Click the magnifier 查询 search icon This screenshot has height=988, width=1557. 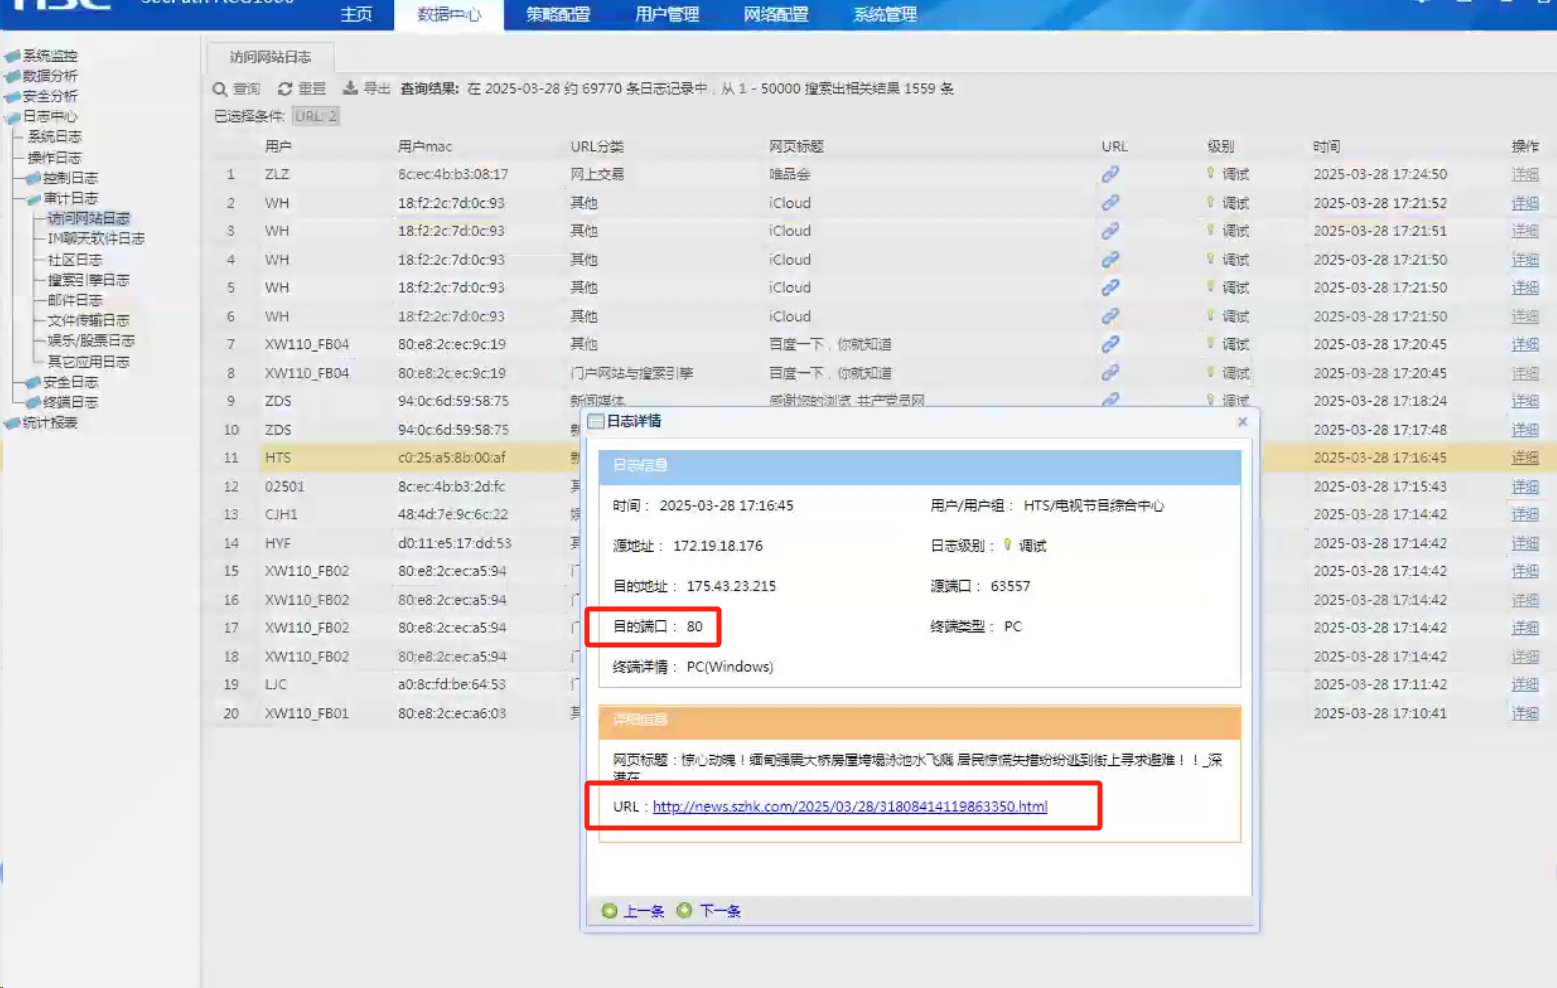pyautogui.click(x=220, y=89)
